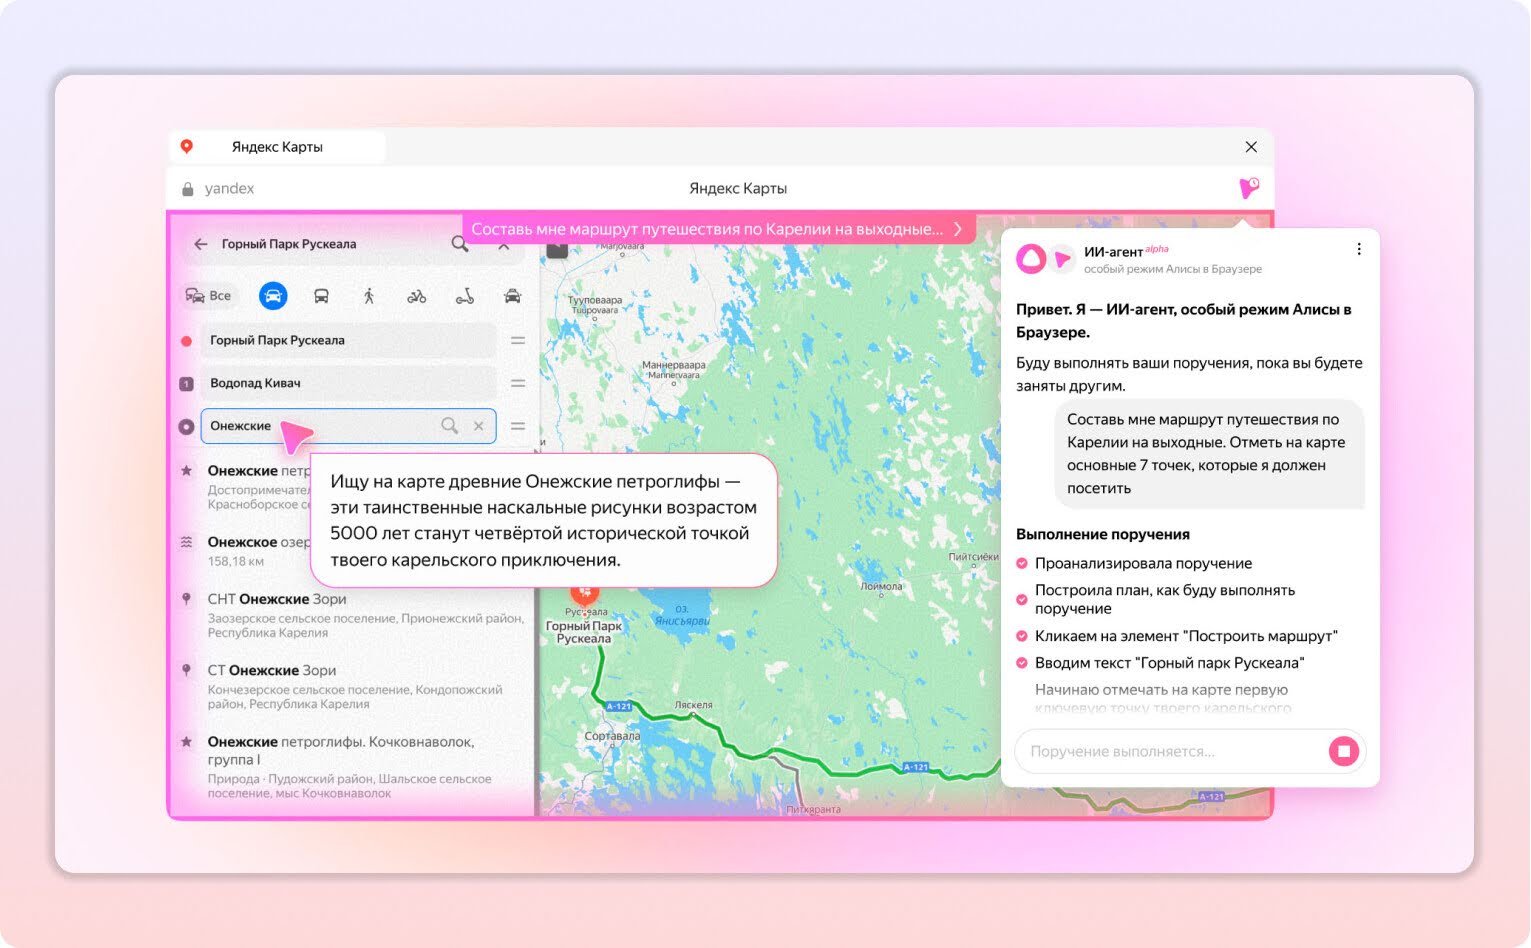
Task: Select the СНТ Онежские Зори suggestion
Action: [352, 614]
